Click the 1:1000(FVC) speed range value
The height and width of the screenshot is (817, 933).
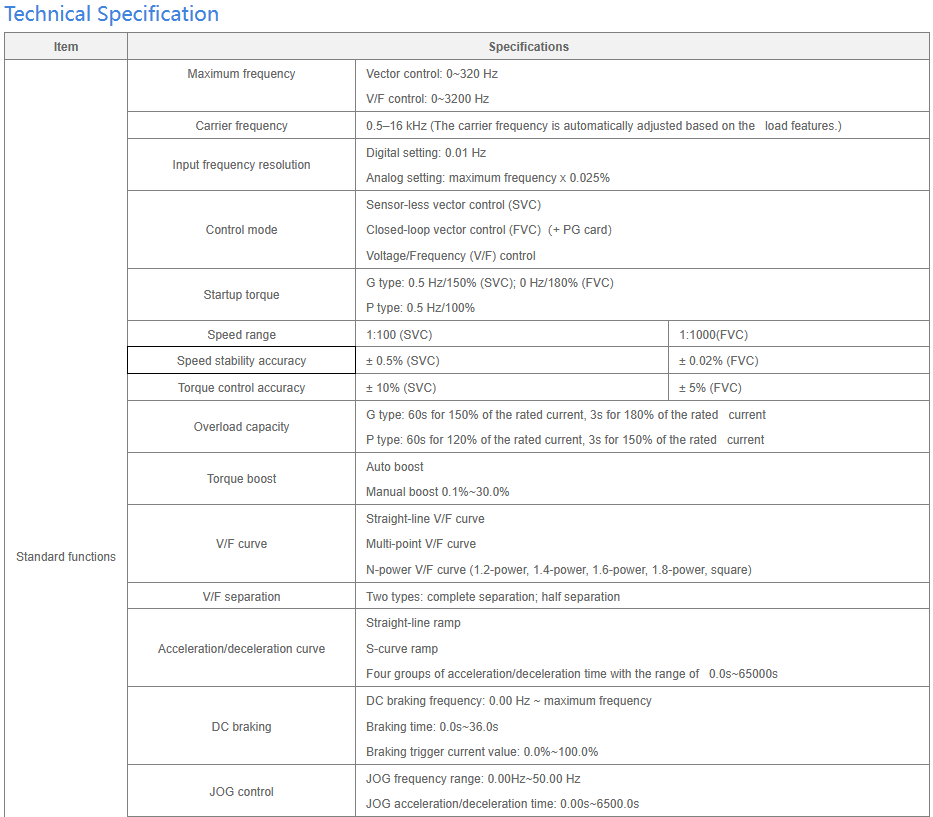713,335
